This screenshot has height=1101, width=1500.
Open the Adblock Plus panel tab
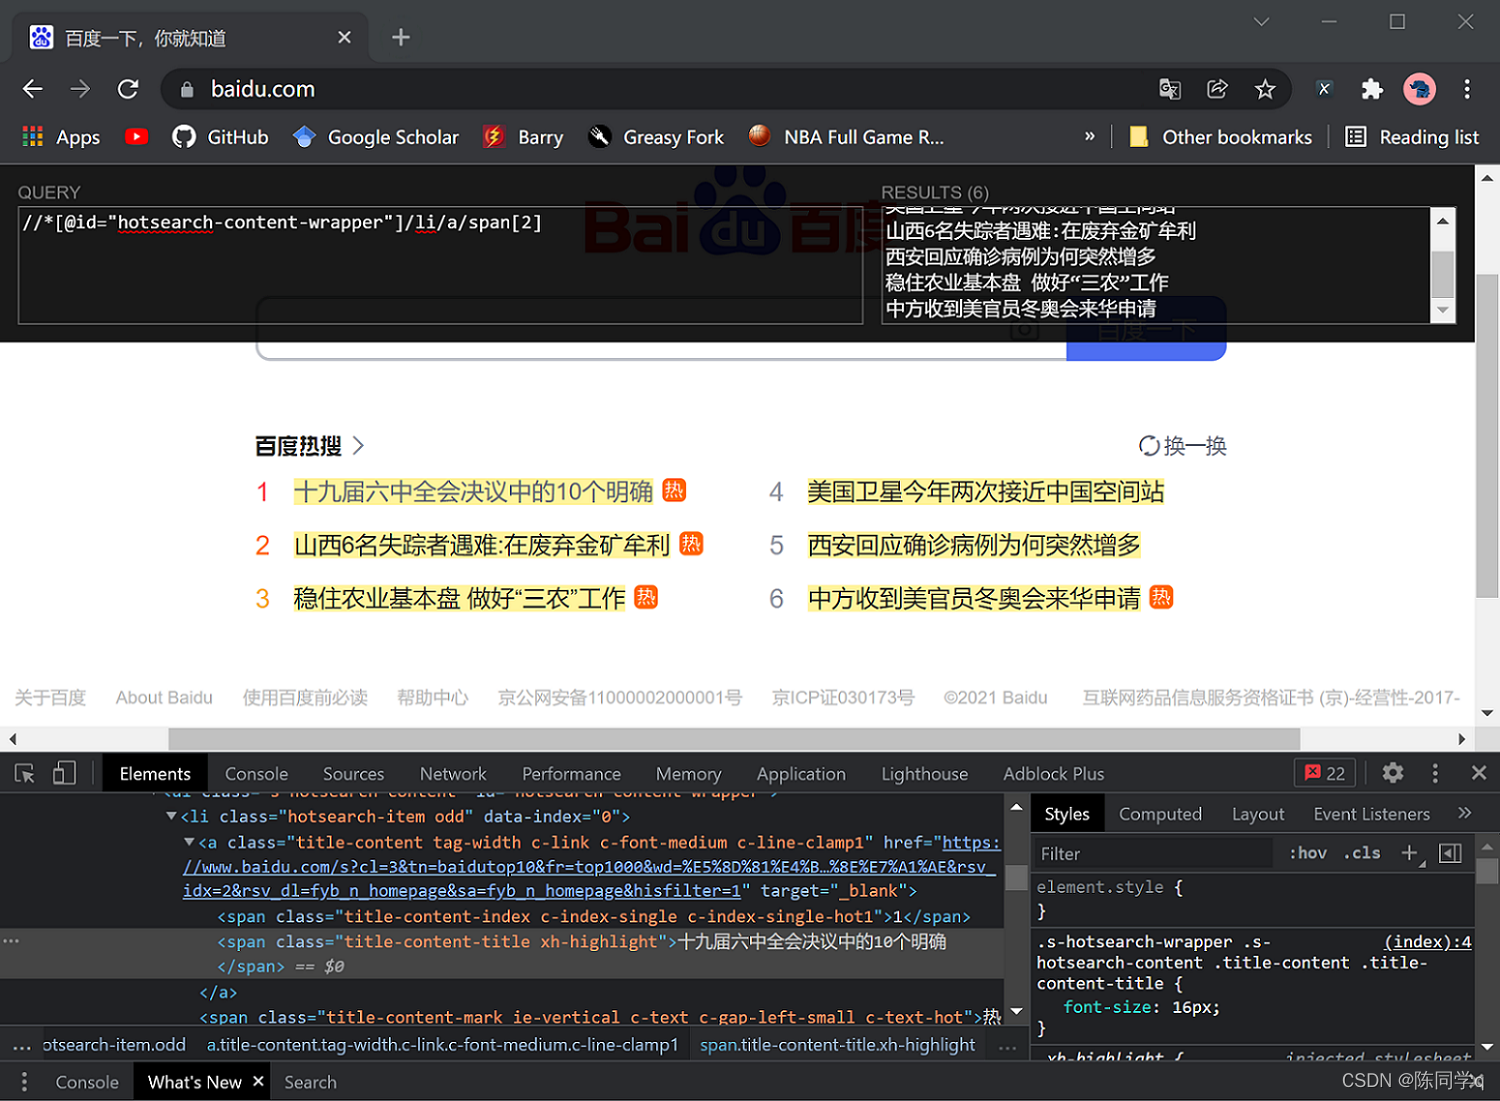1053,773
